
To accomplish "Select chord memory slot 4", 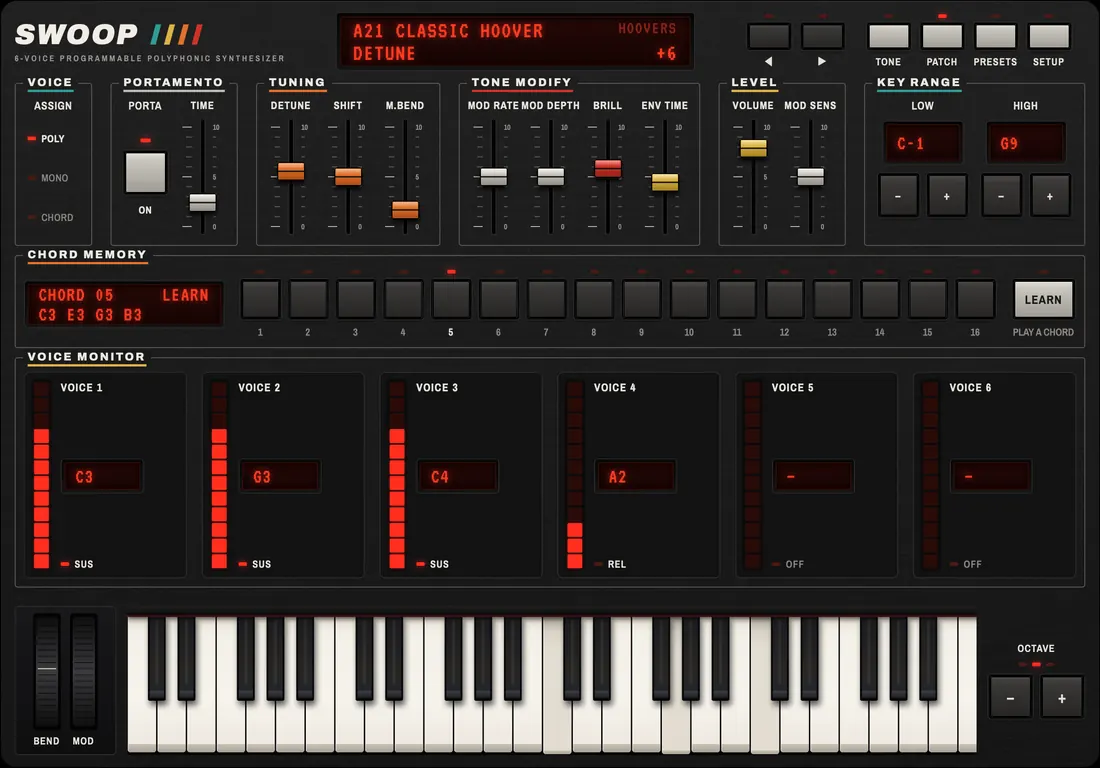I will click(x=403, y=299).
